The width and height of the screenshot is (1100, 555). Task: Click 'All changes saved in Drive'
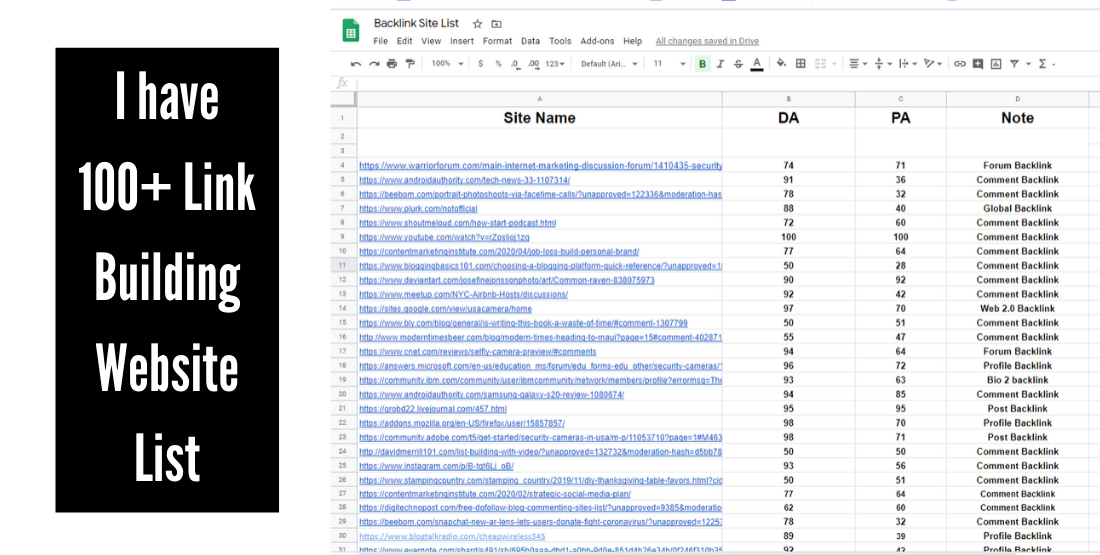click(707, 41)
